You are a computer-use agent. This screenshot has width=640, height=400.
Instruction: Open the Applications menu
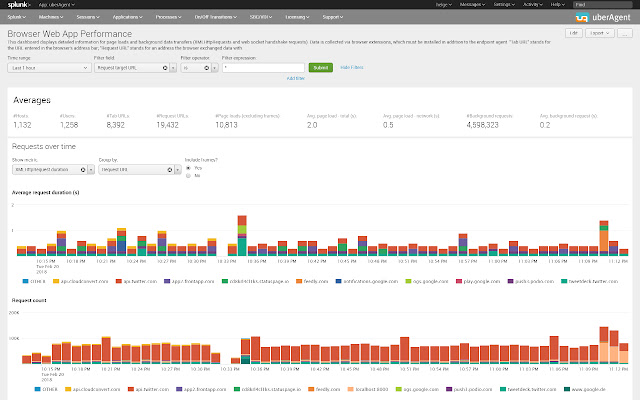point(128,17)
